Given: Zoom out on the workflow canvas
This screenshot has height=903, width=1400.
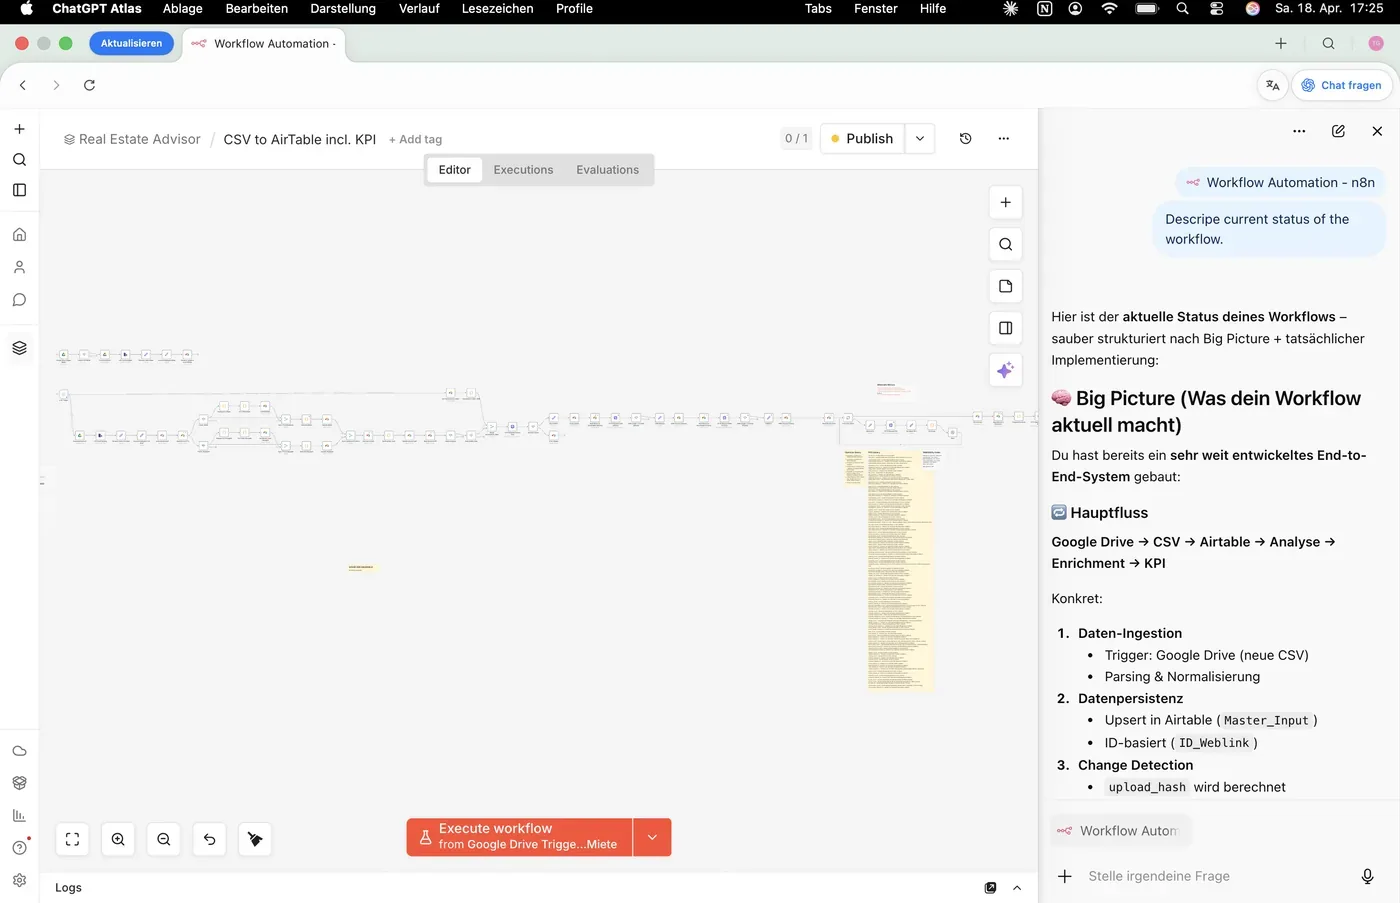Looking at the screenshot, I should coord(164,840).
